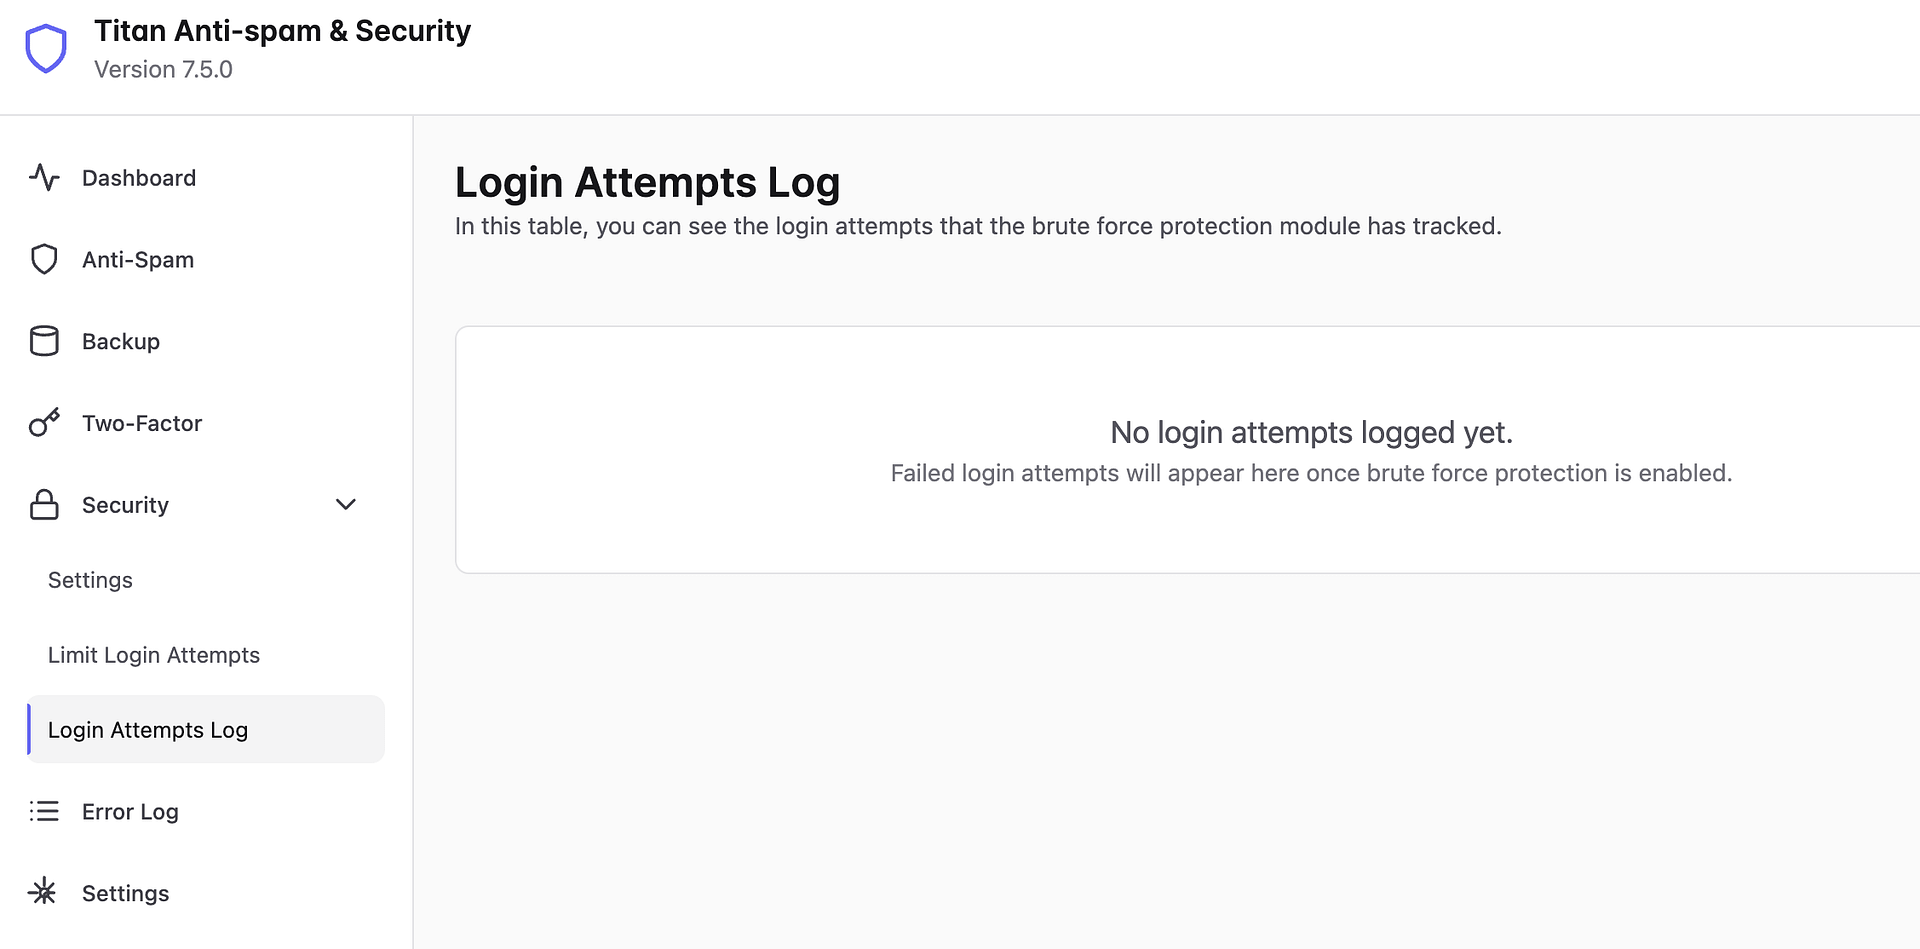Viewport: 1920px width, 949px height.
Task: Click the Backup database icon
Action: (44, 342)
